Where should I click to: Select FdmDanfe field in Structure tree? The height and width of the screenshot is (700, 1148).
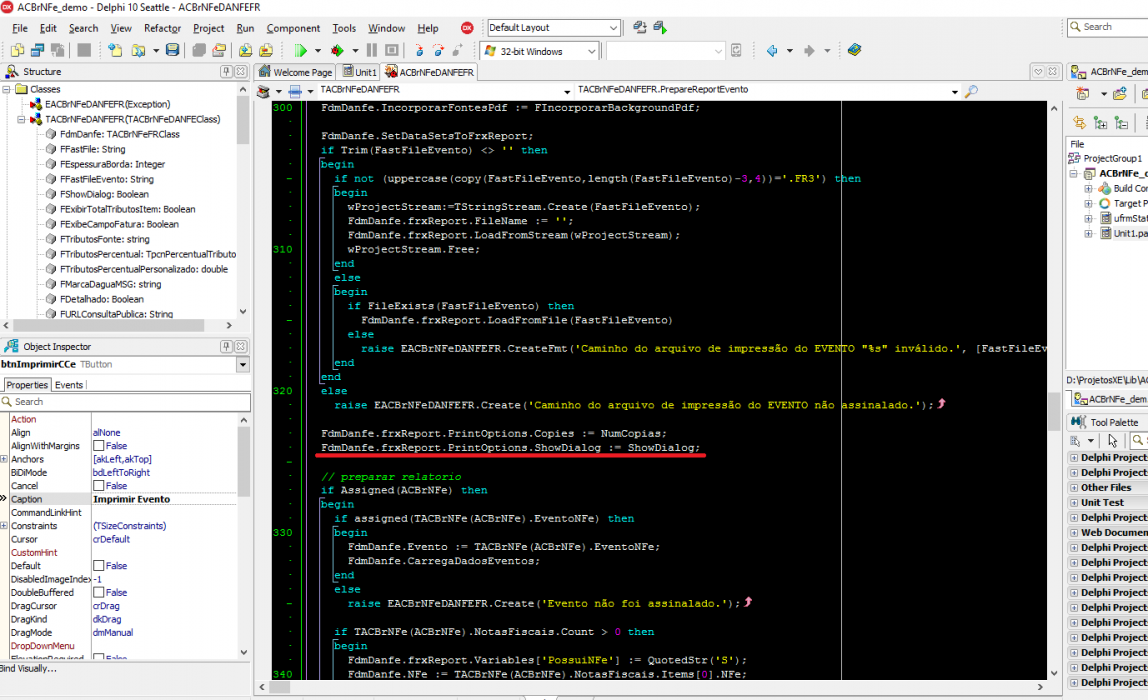[x=119, y=134]
